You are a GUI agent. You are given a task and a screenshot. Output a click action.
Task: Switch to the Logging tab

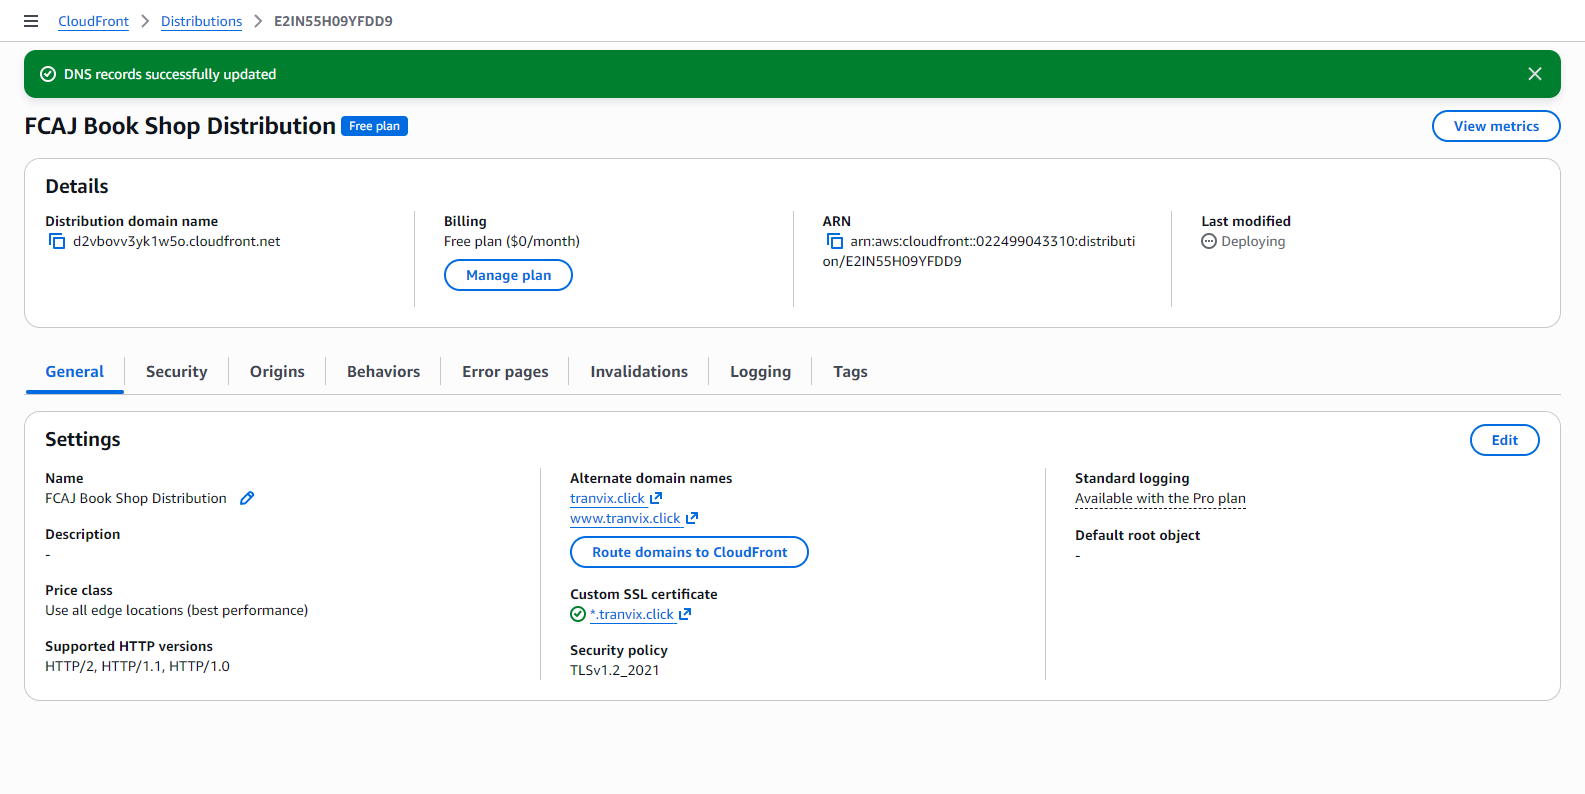point(760,372)
